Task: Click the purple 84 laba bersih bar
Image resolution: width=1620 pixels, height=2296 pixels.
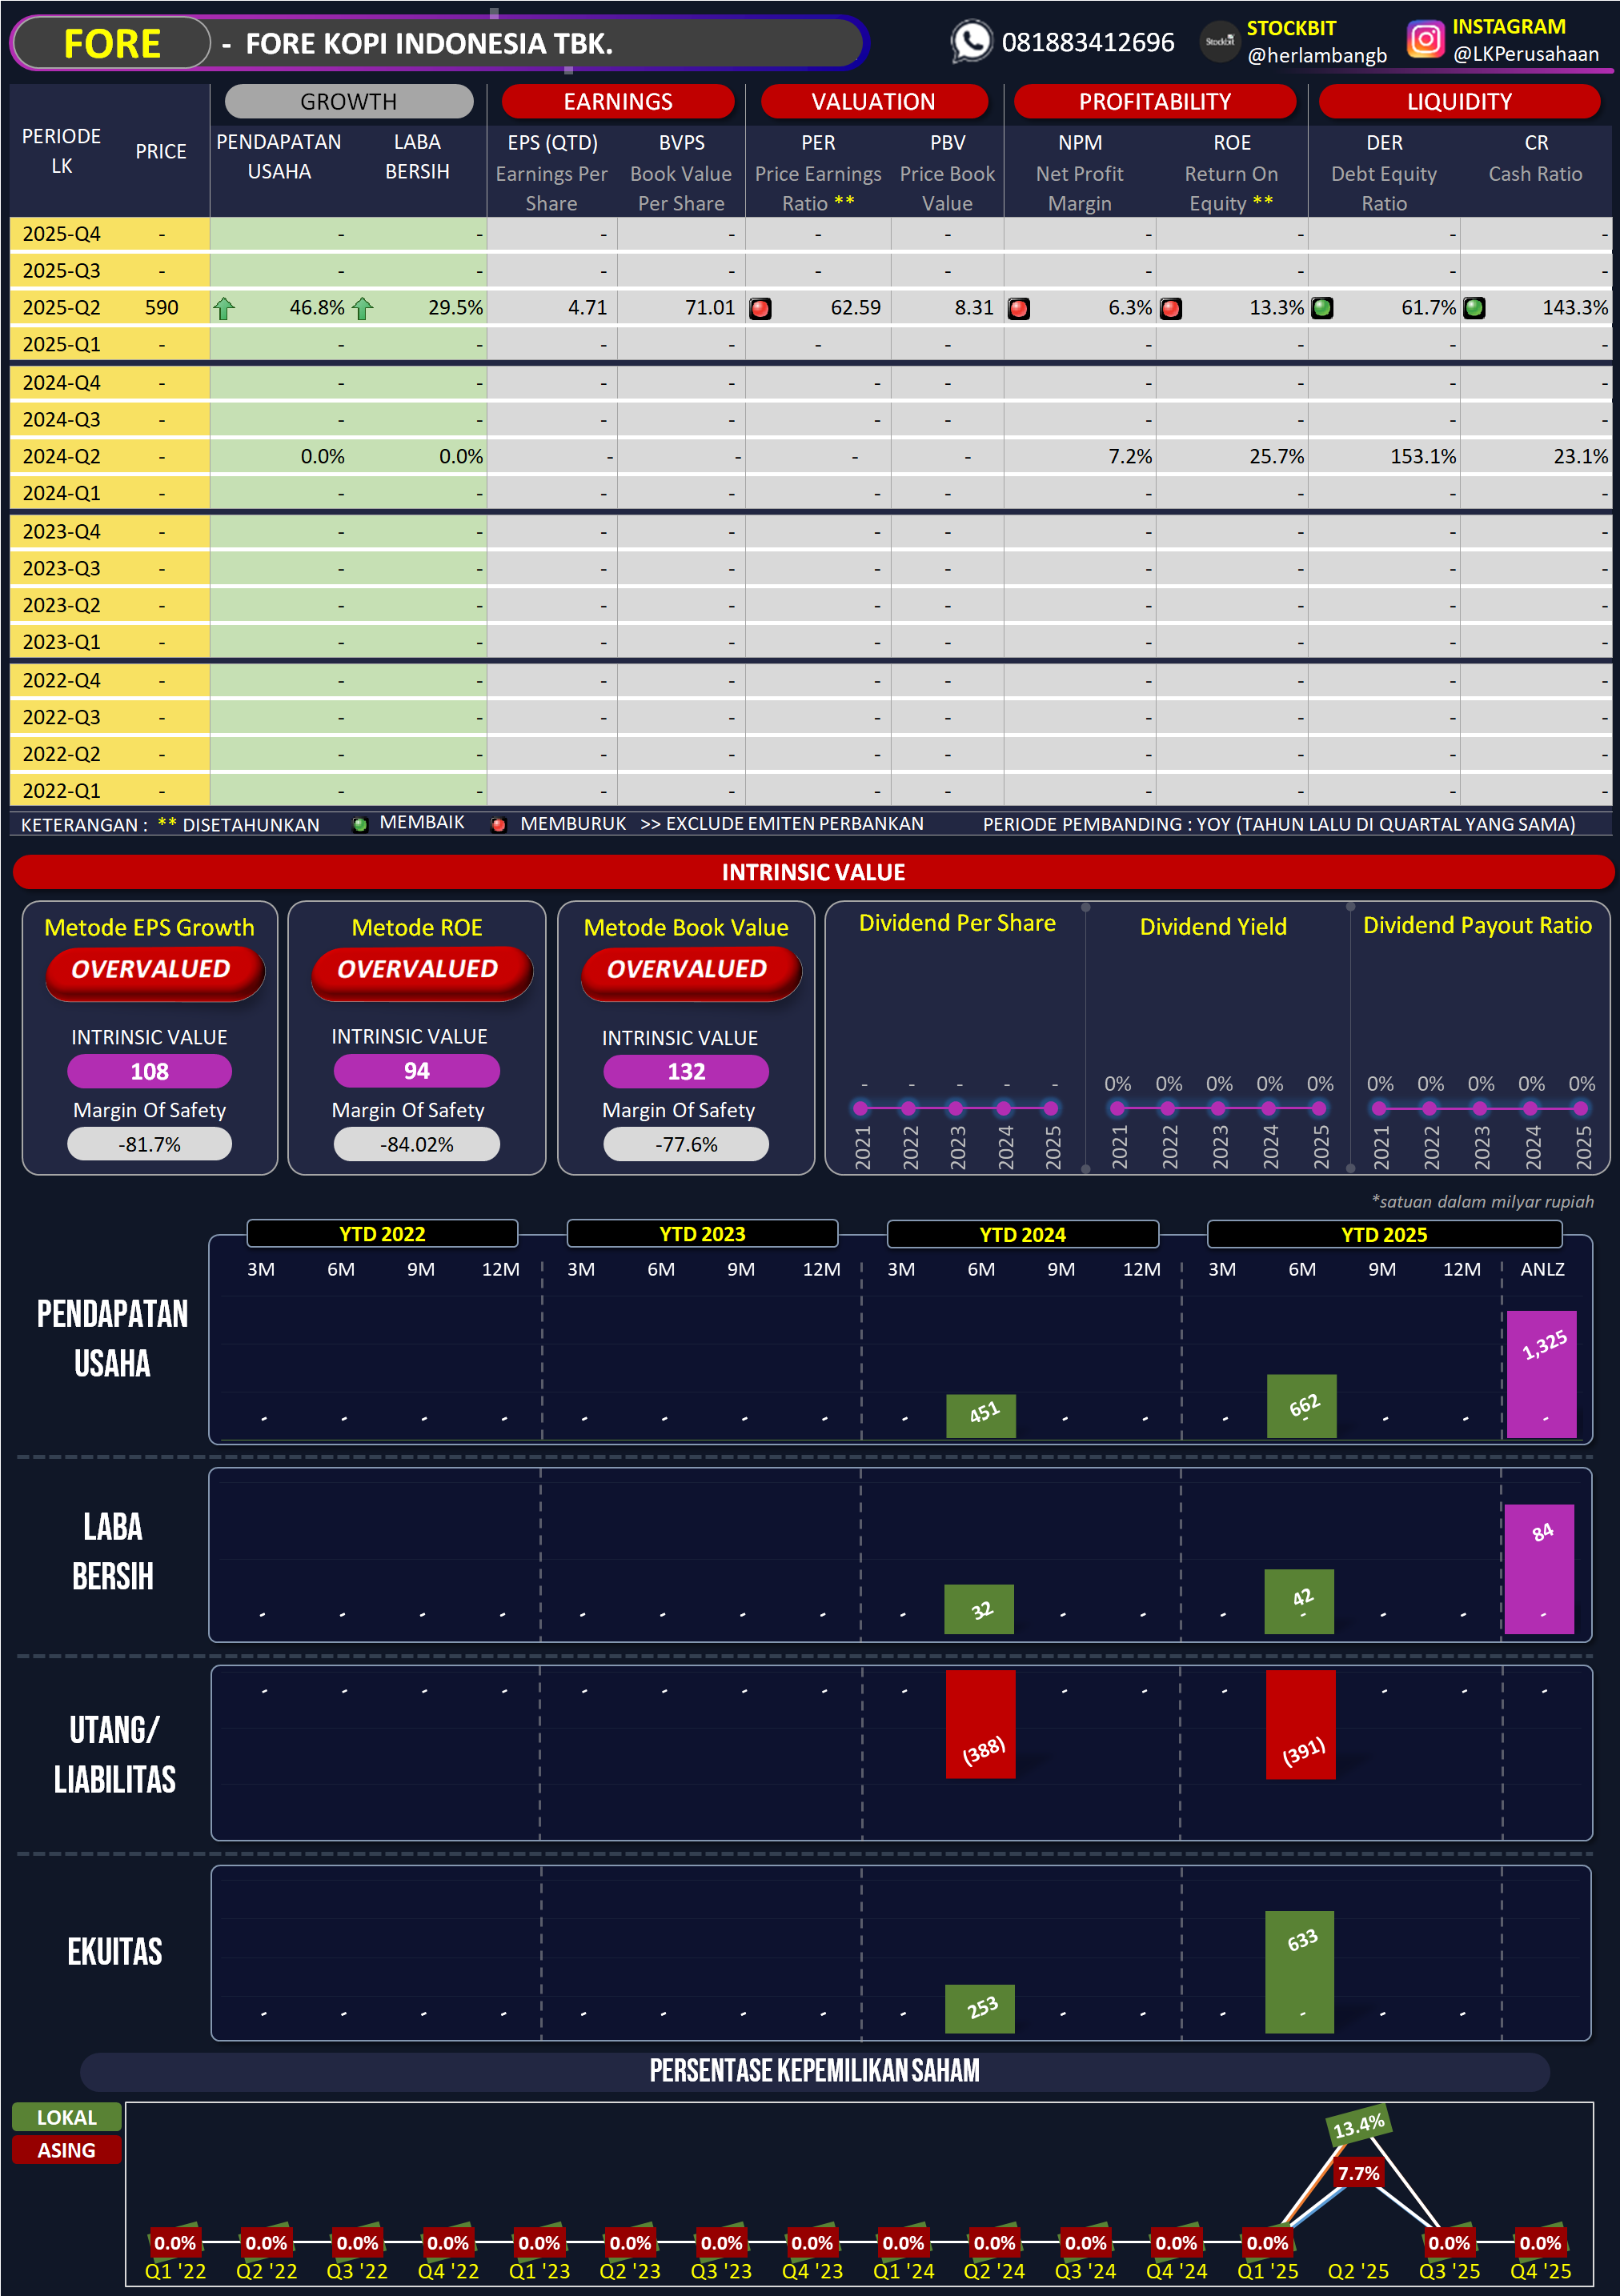Action: click(1540, 1569)
